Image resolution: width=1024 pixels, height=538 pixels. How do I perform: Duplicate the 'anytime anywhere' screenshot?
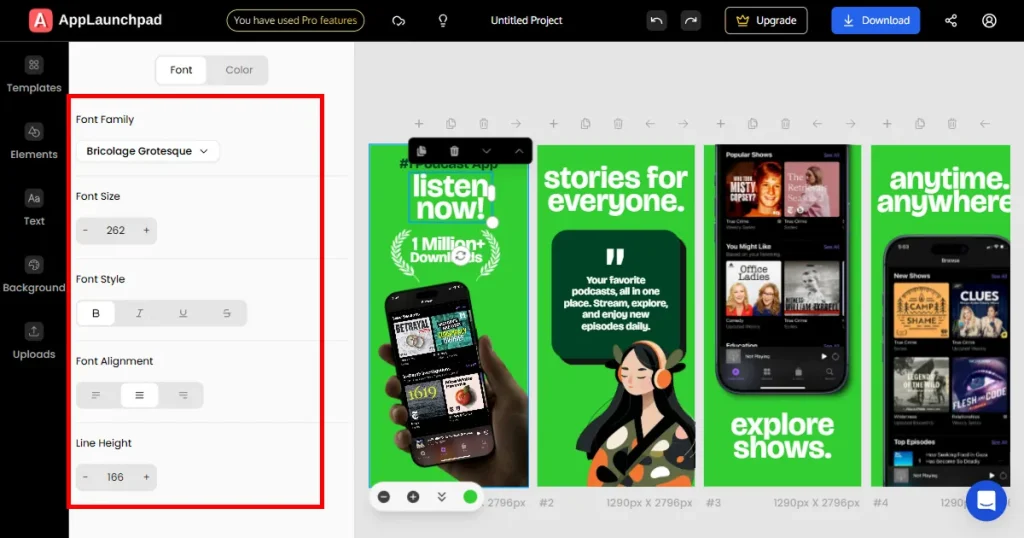coord(920,123)
